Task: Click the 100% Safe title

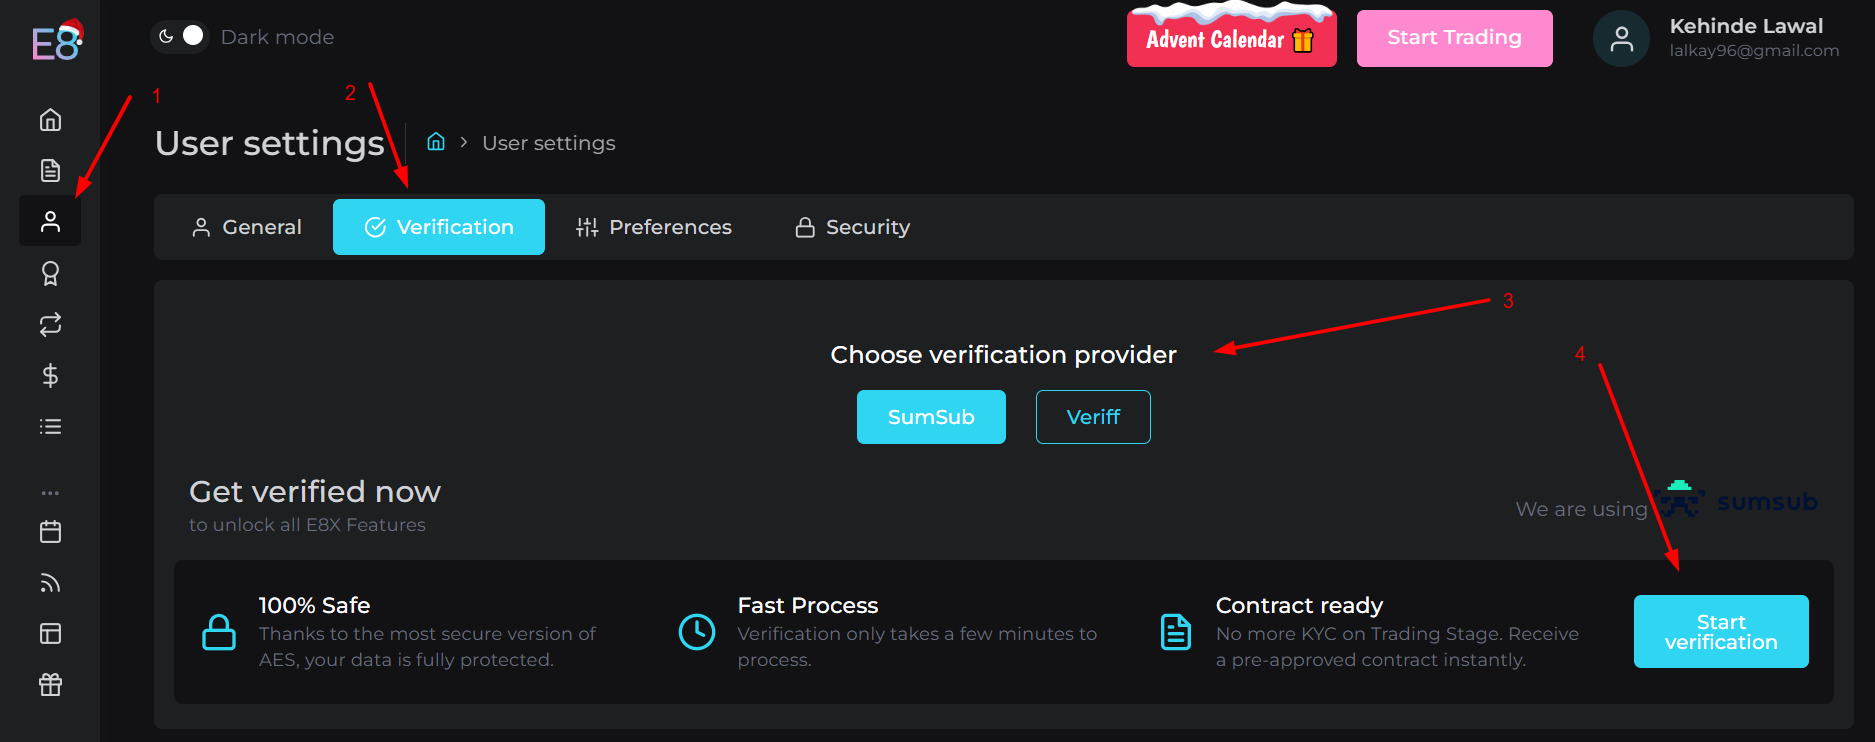Action: click(314, 606)
